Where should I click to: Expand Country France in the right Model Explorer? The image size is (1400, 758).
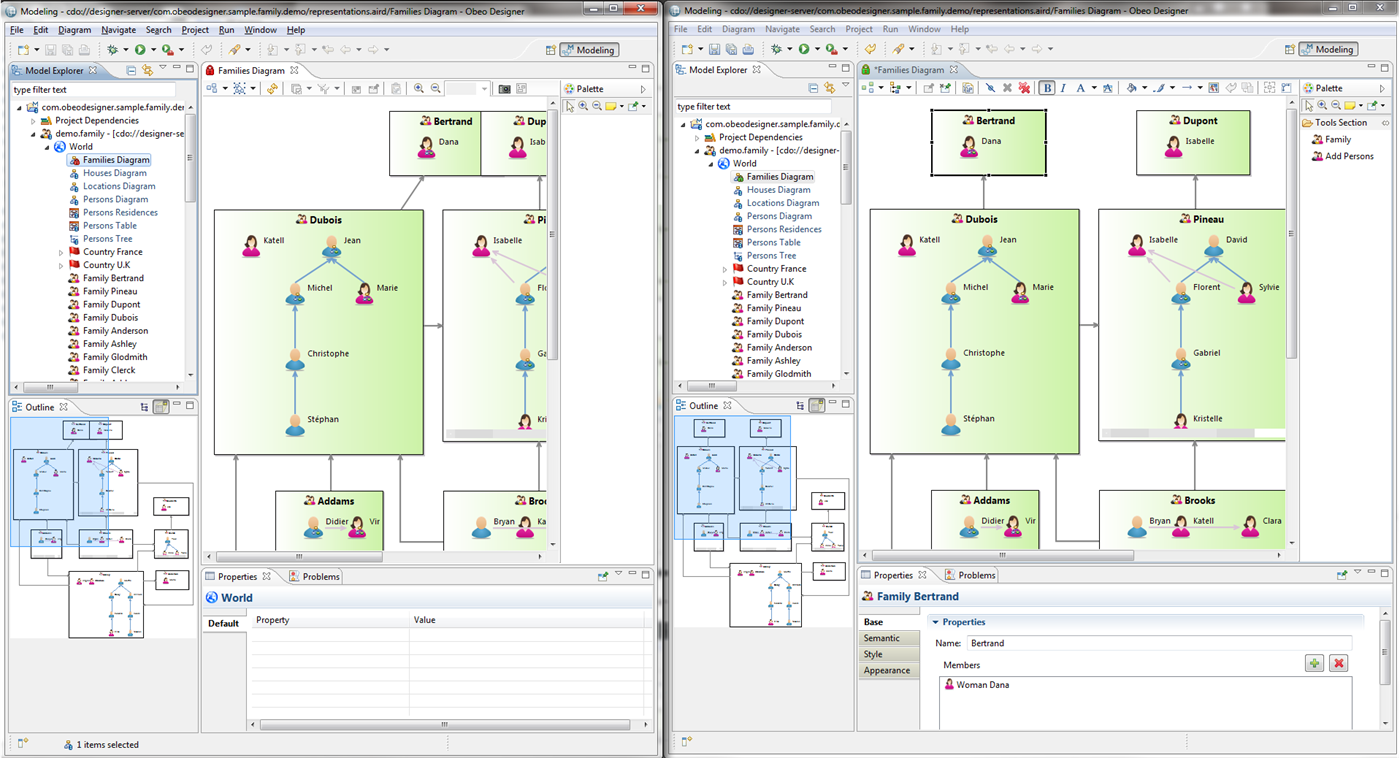tap(725, 269)
